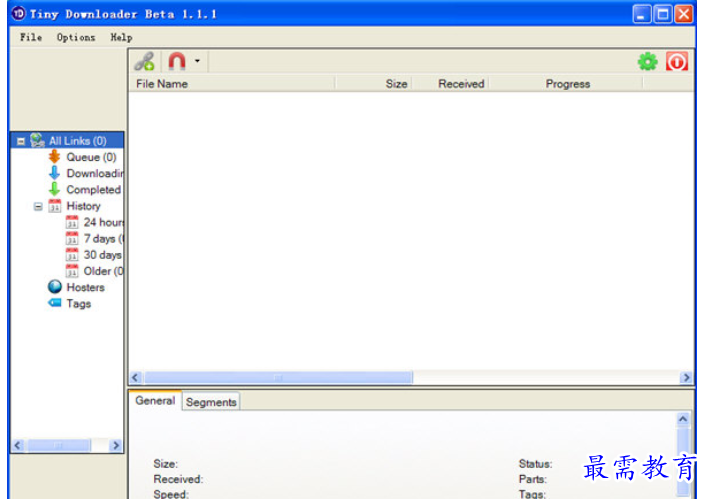Switch to the General tab
This screenshot has height=499, width=705.
click(155, 401)
